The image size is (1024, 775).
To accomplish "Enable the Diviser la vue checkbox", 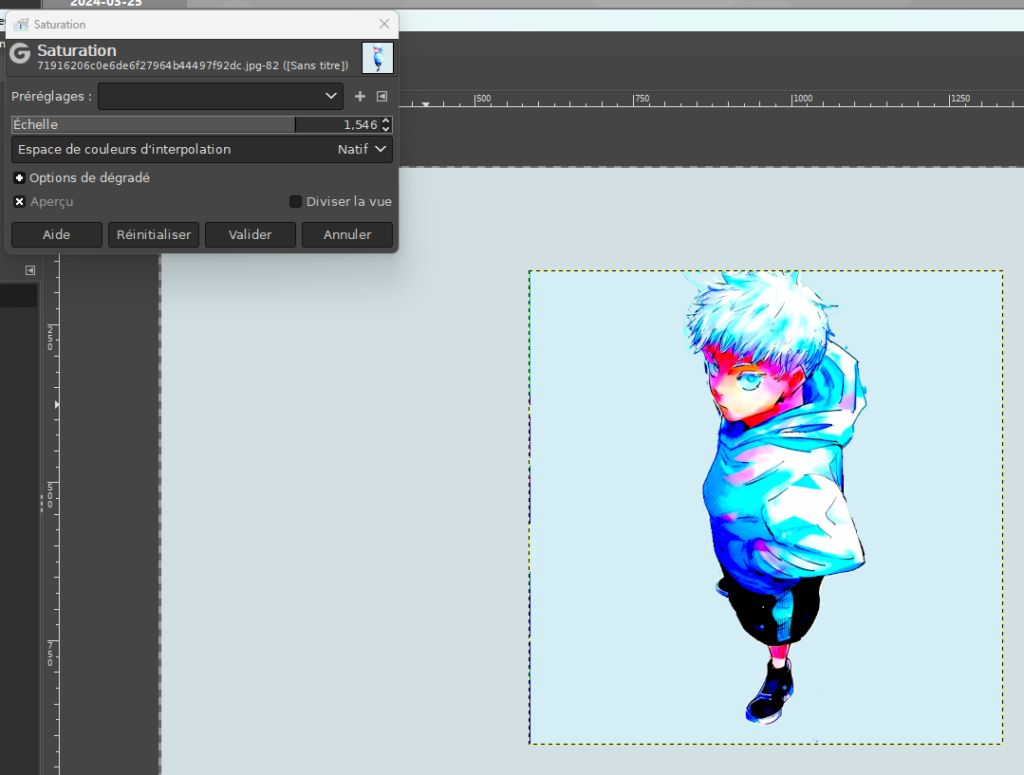I will tap(295, 202).
